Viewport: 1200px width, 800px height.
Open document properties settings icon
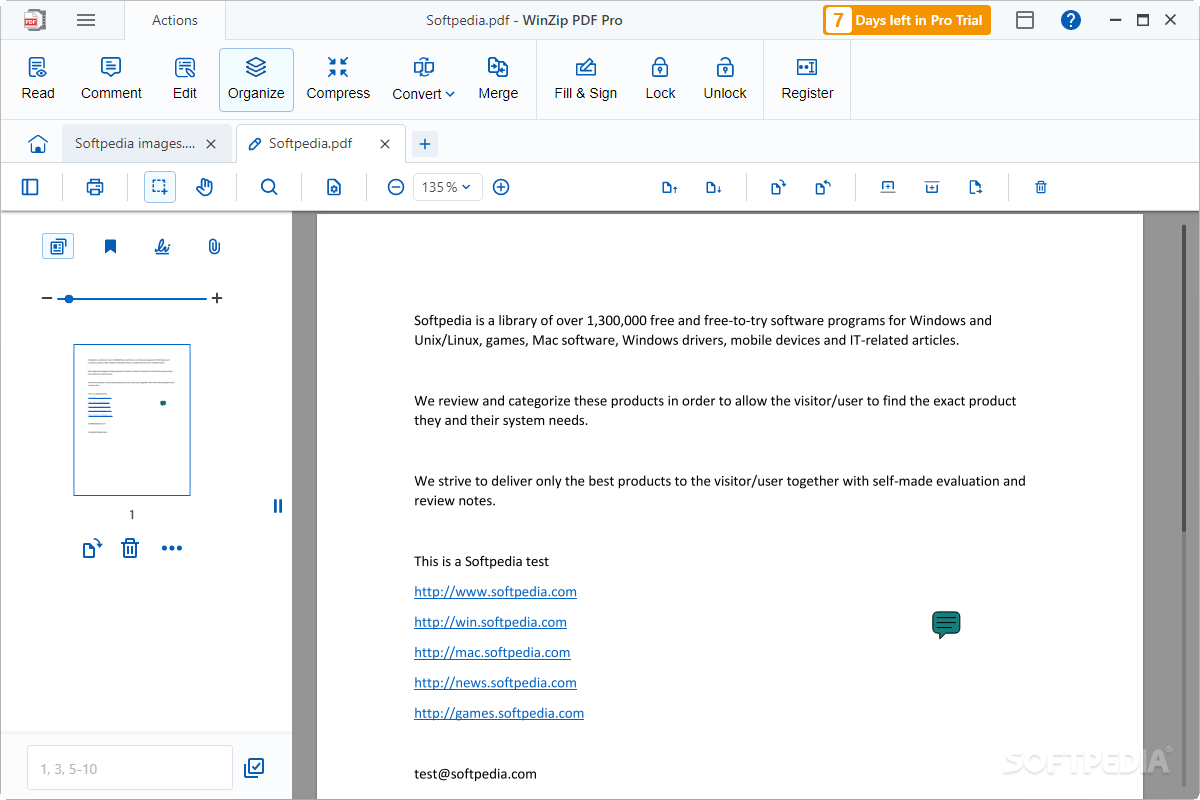pyautogui.click(x=334, y=187)
